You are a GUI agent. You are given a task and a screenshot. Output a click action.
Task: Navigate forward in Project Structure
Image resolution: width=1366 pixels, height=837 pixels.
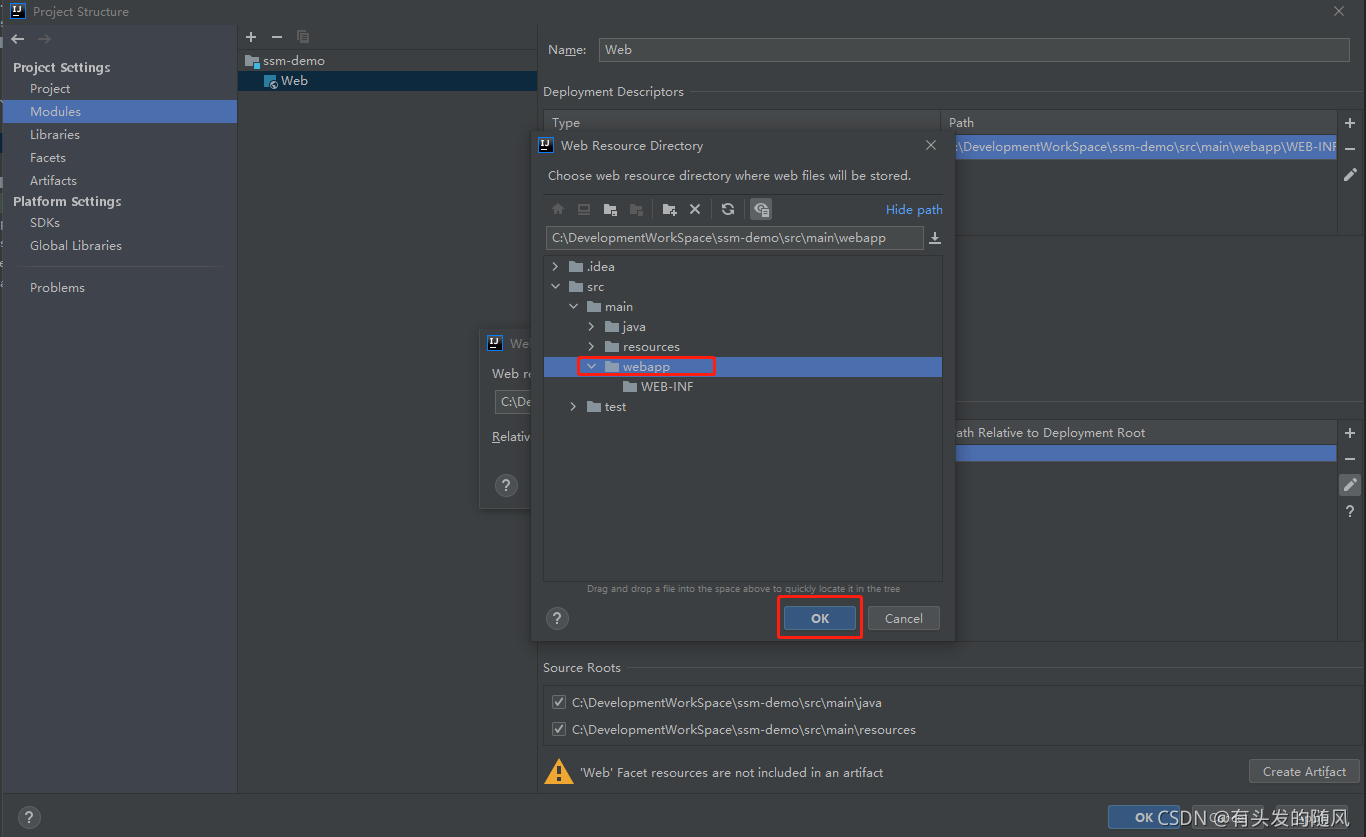click(44, 39)
